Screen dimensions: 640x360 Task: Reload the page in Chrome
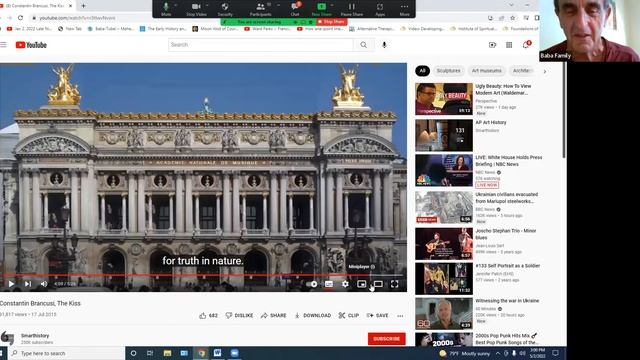click(x=20, y=18)
